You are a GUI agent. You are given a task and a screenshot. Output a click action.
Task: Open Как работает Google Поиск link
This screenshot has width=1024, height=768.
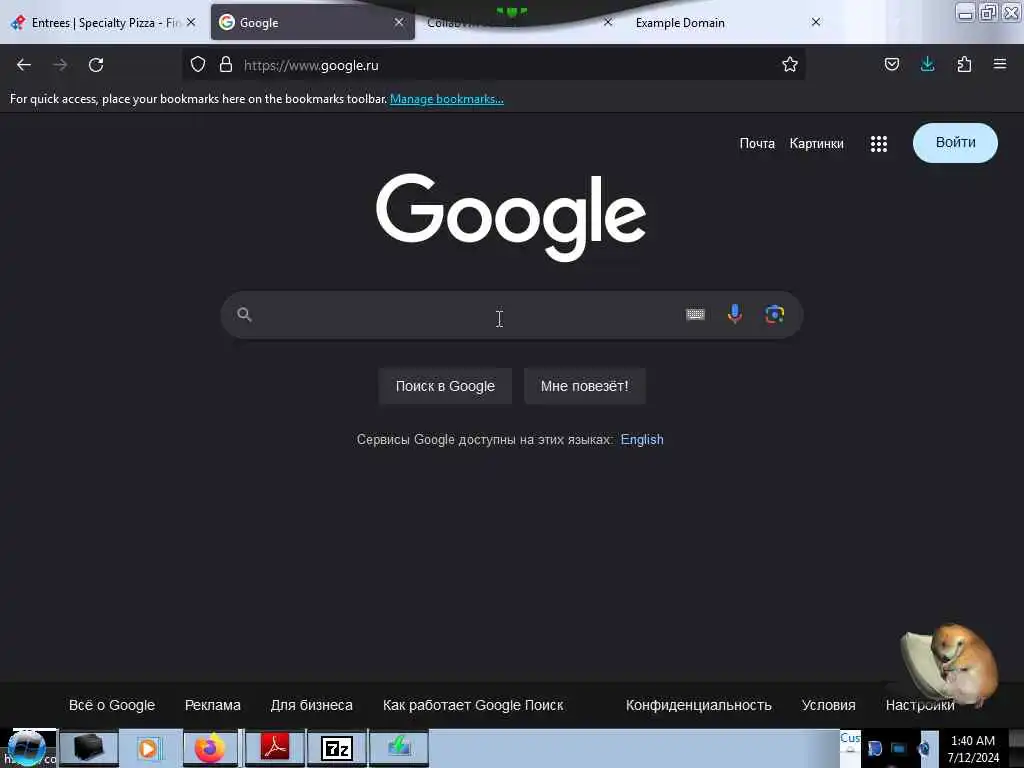tap(473, 705)
